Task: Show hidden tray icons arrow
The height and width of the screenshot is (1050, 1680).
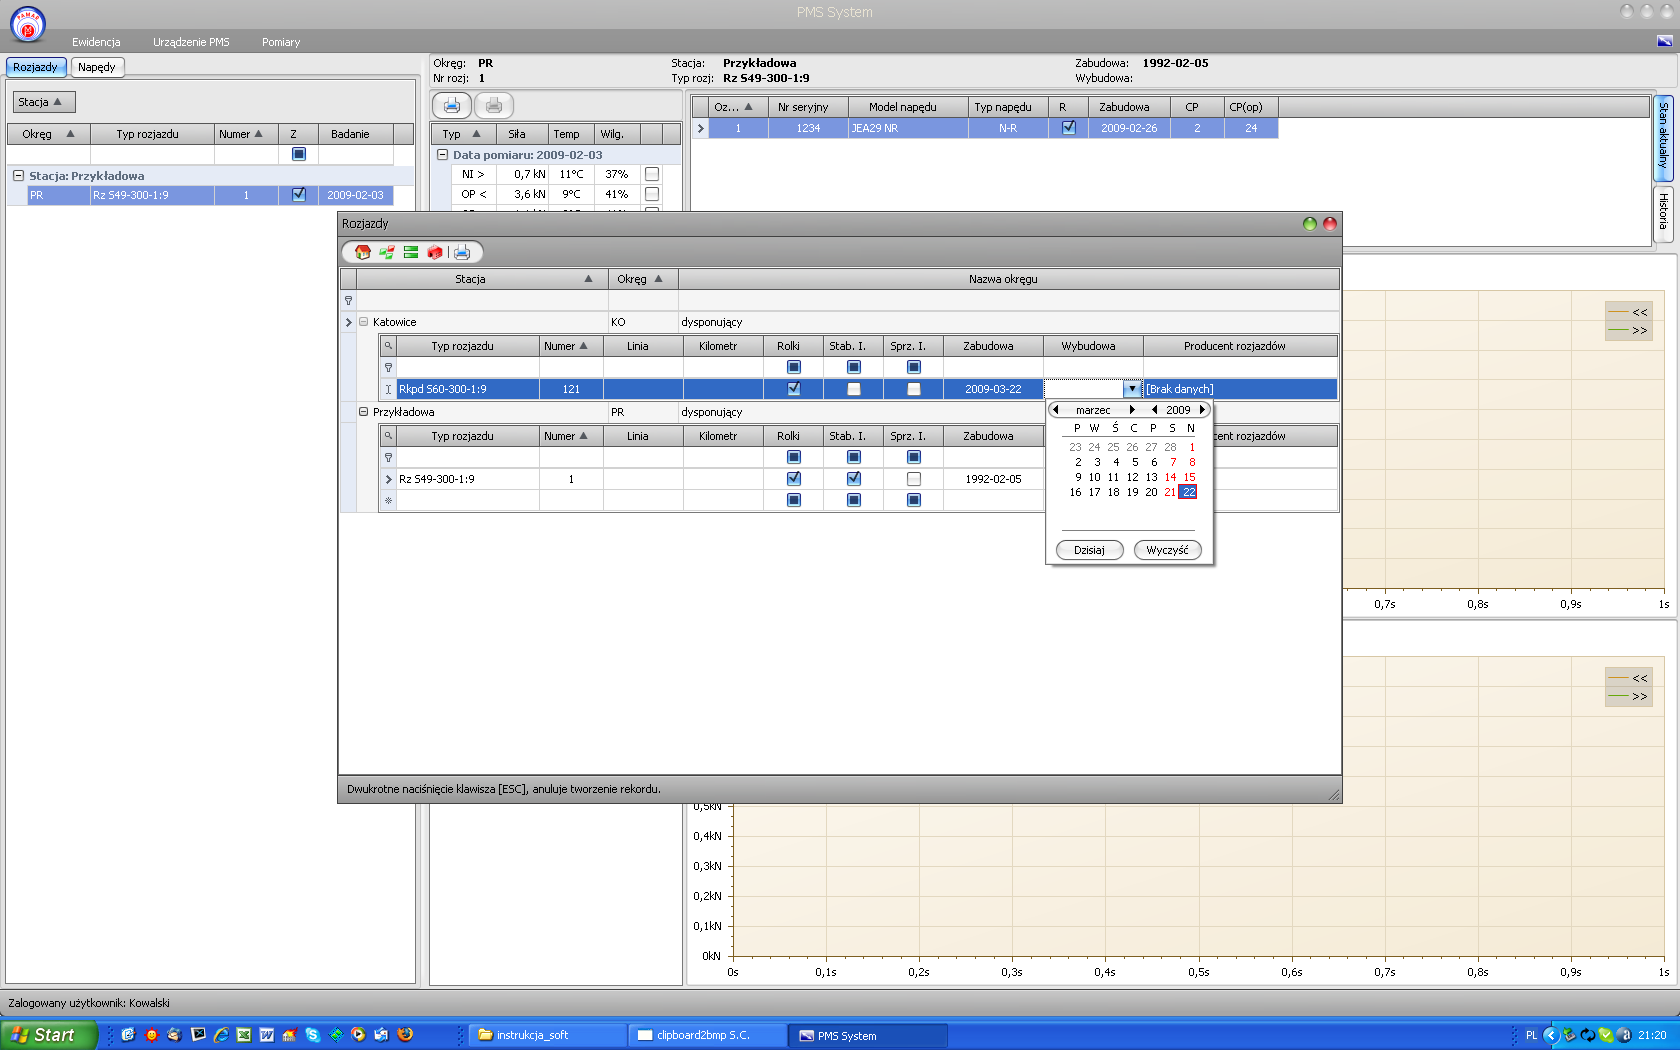Action: 1551,1035
